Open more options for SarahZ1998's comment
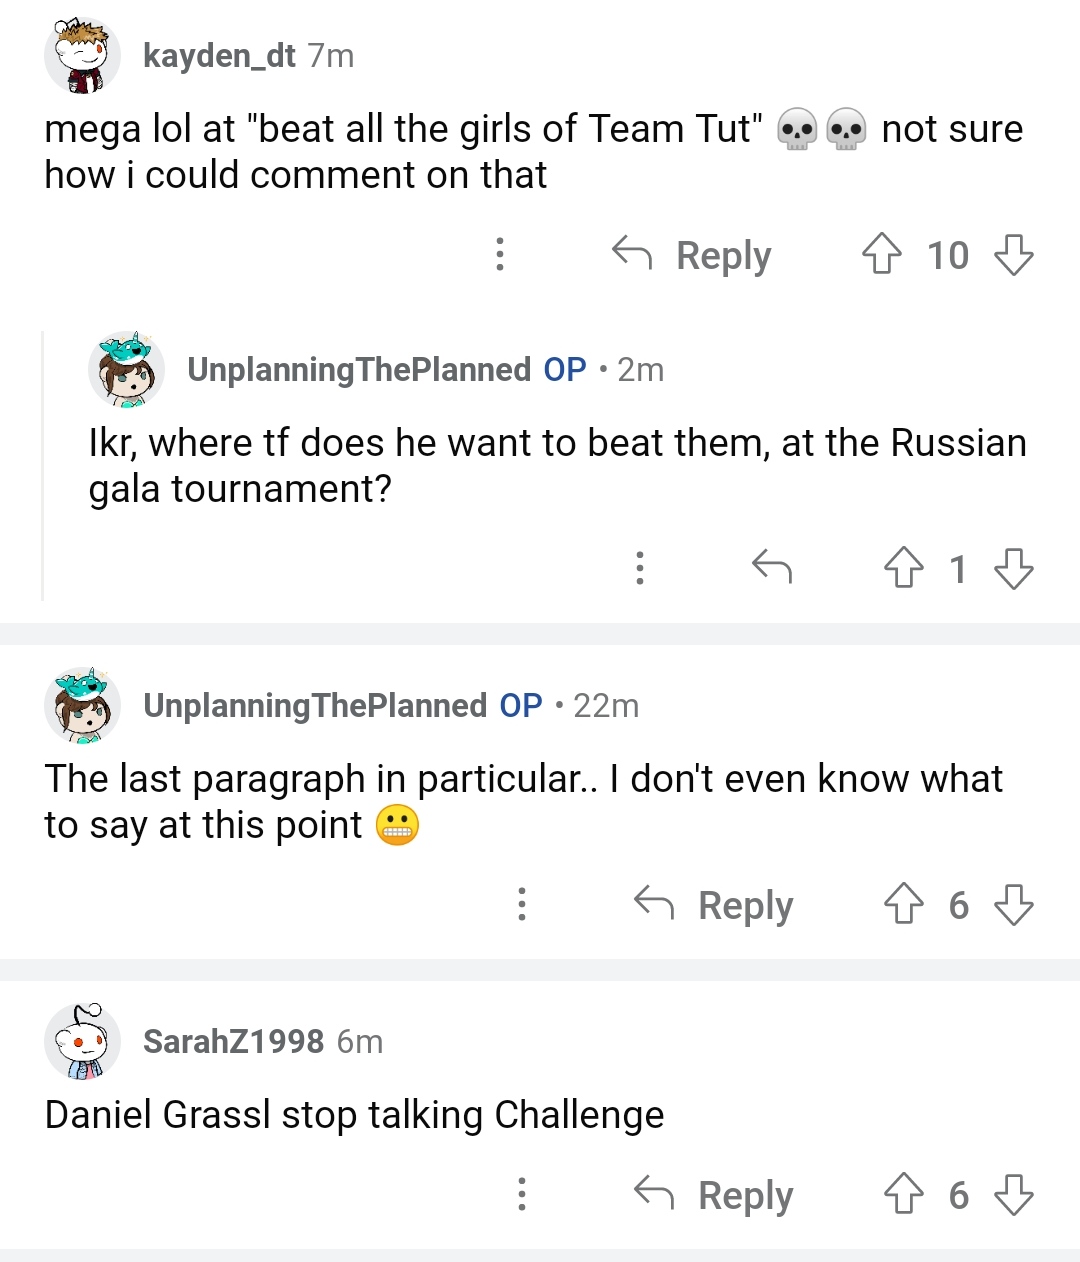1080x1262 pixels. point(522,1194)
